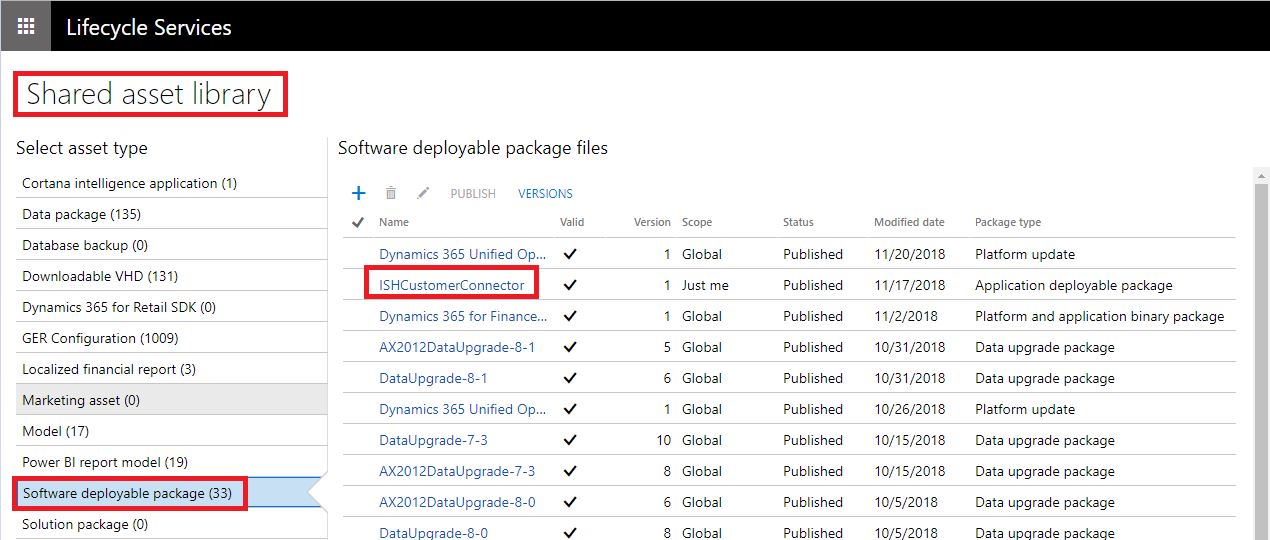Open the AX2012DataUpgrade-7-3 link
The height and width of the screenshot is (540, 1270).
pos(457,471)
